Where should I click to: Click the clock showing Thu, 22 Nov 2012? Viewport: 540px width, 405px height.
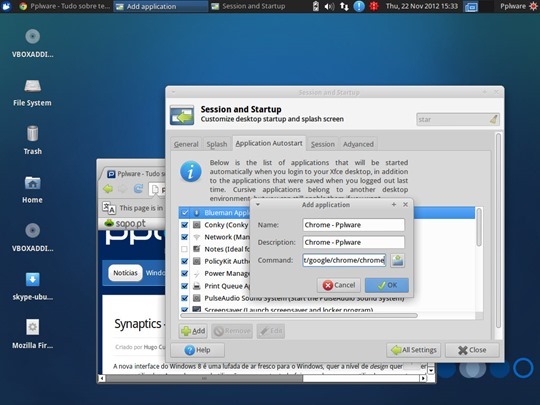pos(422,6)
